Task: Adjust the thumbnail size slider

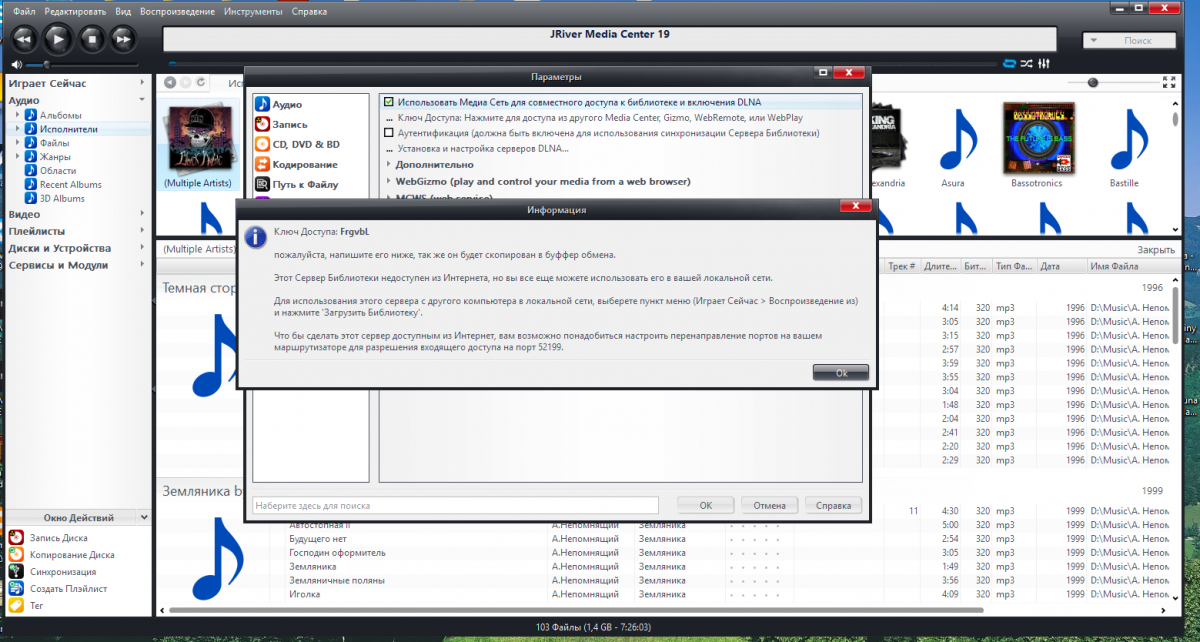Action: point(1093,82)
